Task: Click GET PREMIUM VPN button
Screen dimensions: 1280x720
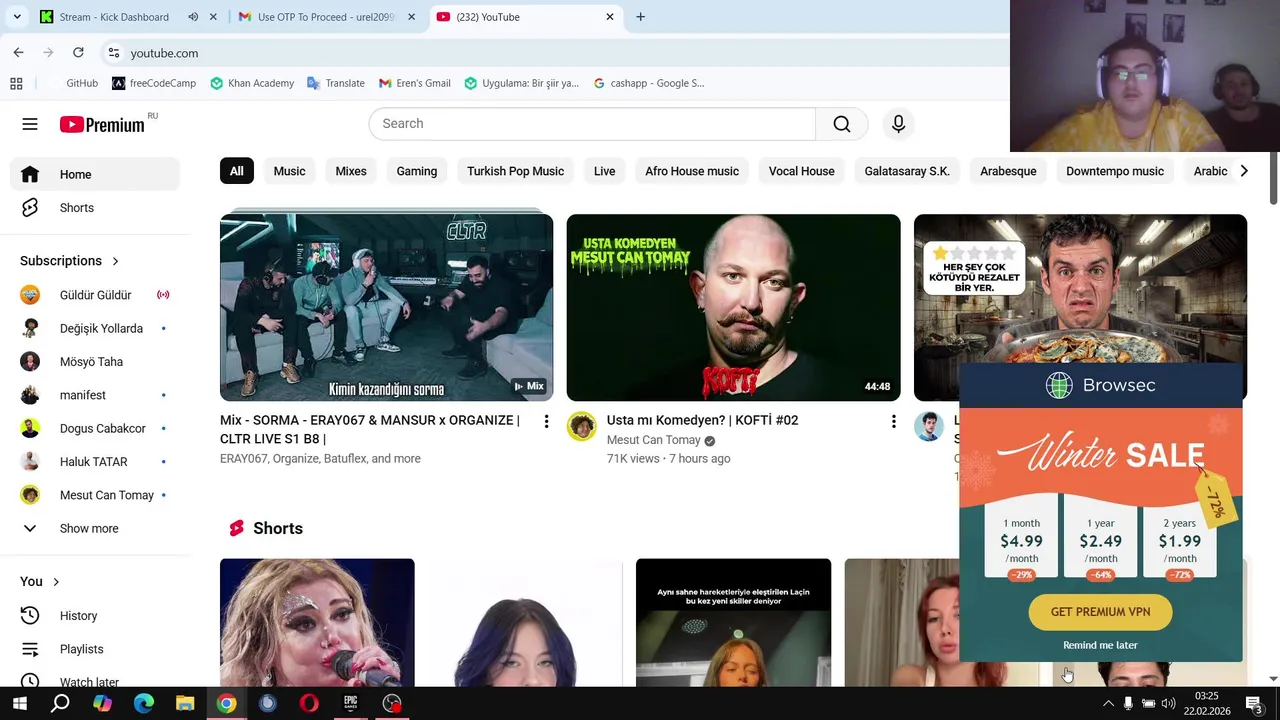Action: click(x=1100, y=612)
